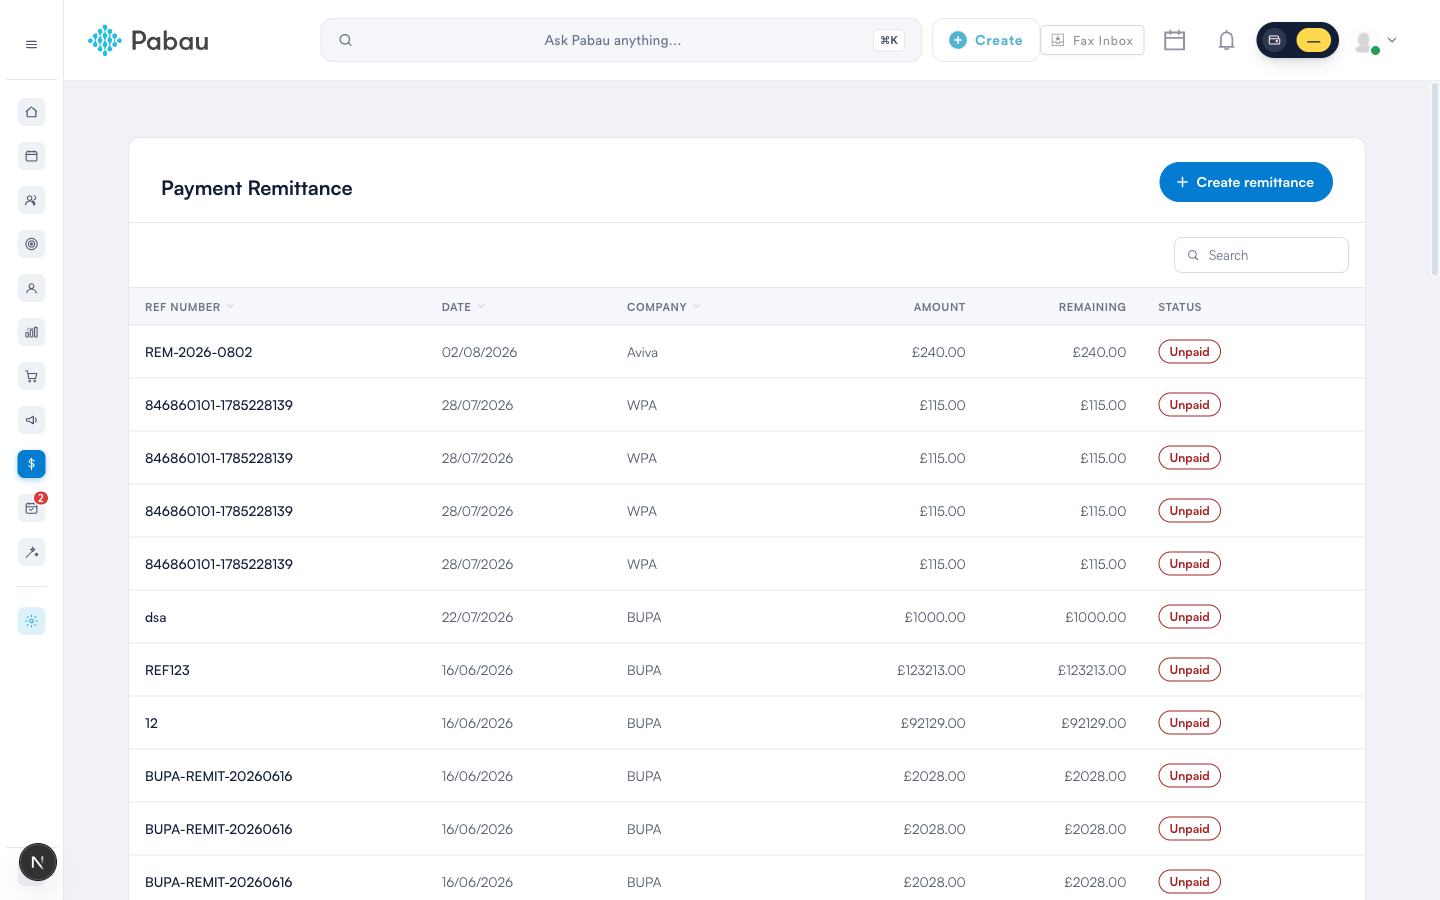Sort by COMPANY column
The width and height of the screenshot is (1440, 900).
pyautogui.click(x=663, y=307)
